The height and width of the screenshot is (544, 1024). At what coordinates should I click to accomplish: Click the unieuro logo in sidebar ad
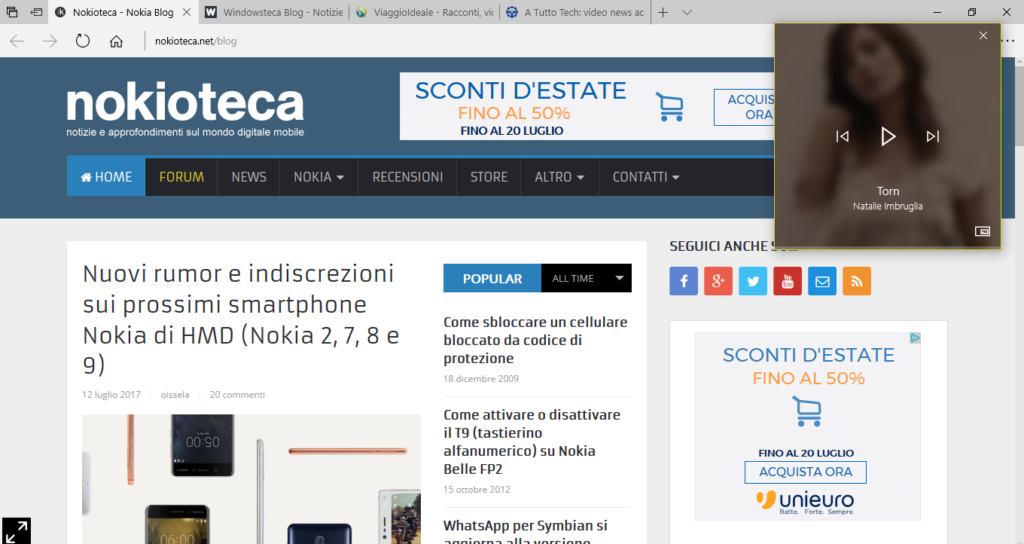(805, 502)
